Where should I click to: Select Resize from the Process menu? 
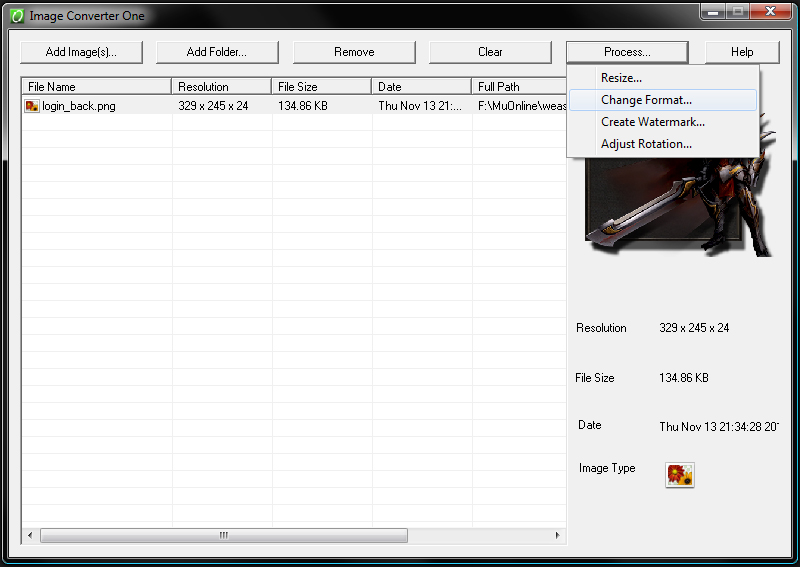(x=621, y=78)
